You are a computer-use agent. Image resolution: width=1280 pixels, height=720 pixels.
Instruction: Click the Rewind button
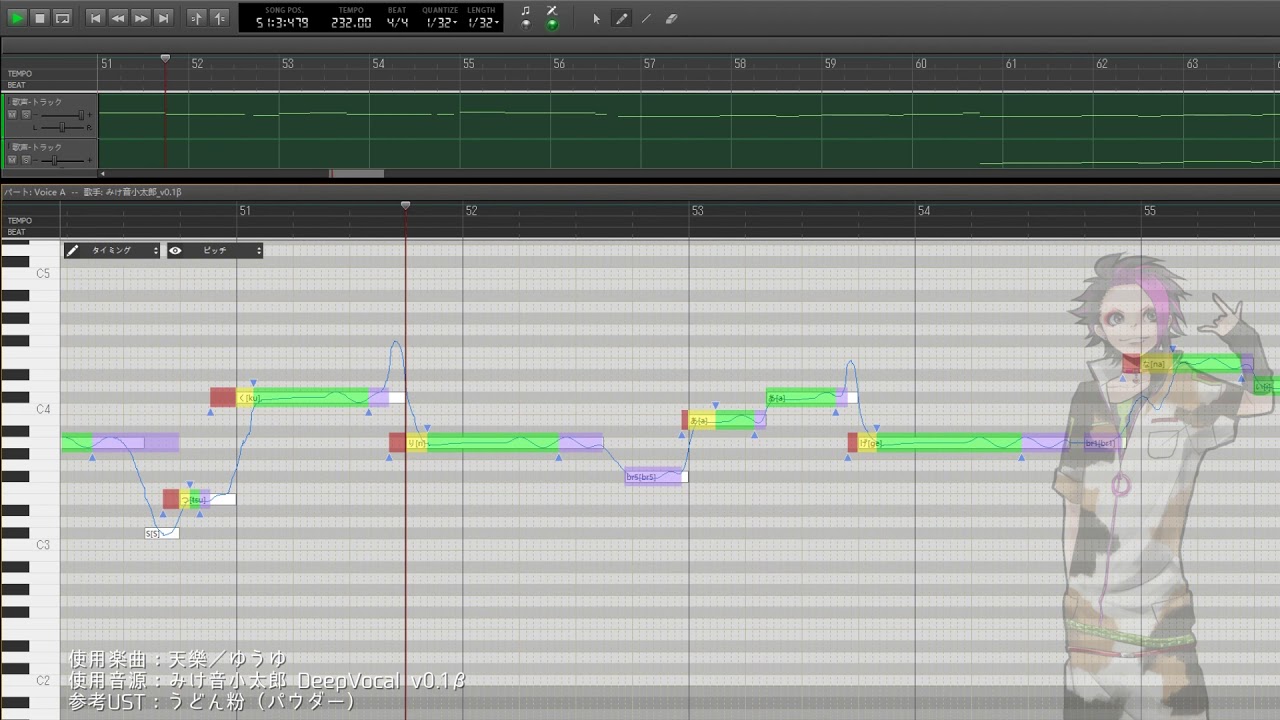click(119, 18)
